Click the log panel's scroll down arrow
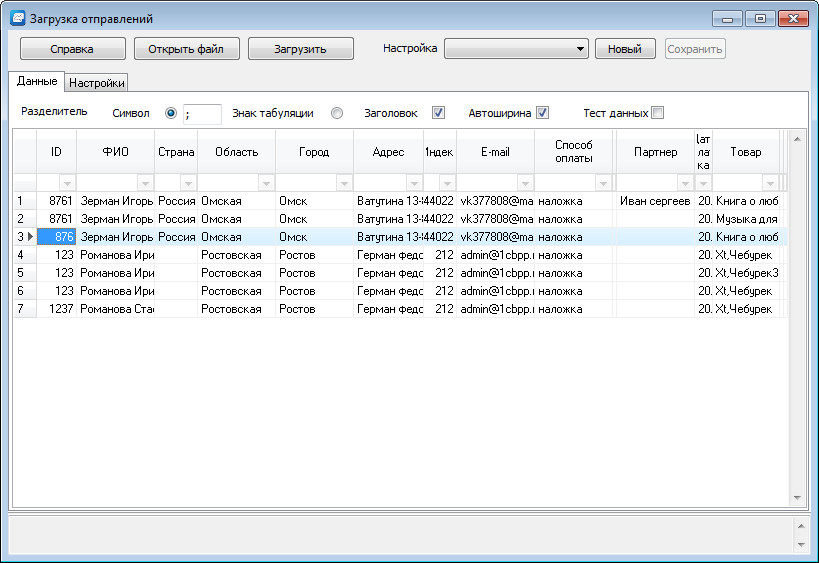 (800, 544)
